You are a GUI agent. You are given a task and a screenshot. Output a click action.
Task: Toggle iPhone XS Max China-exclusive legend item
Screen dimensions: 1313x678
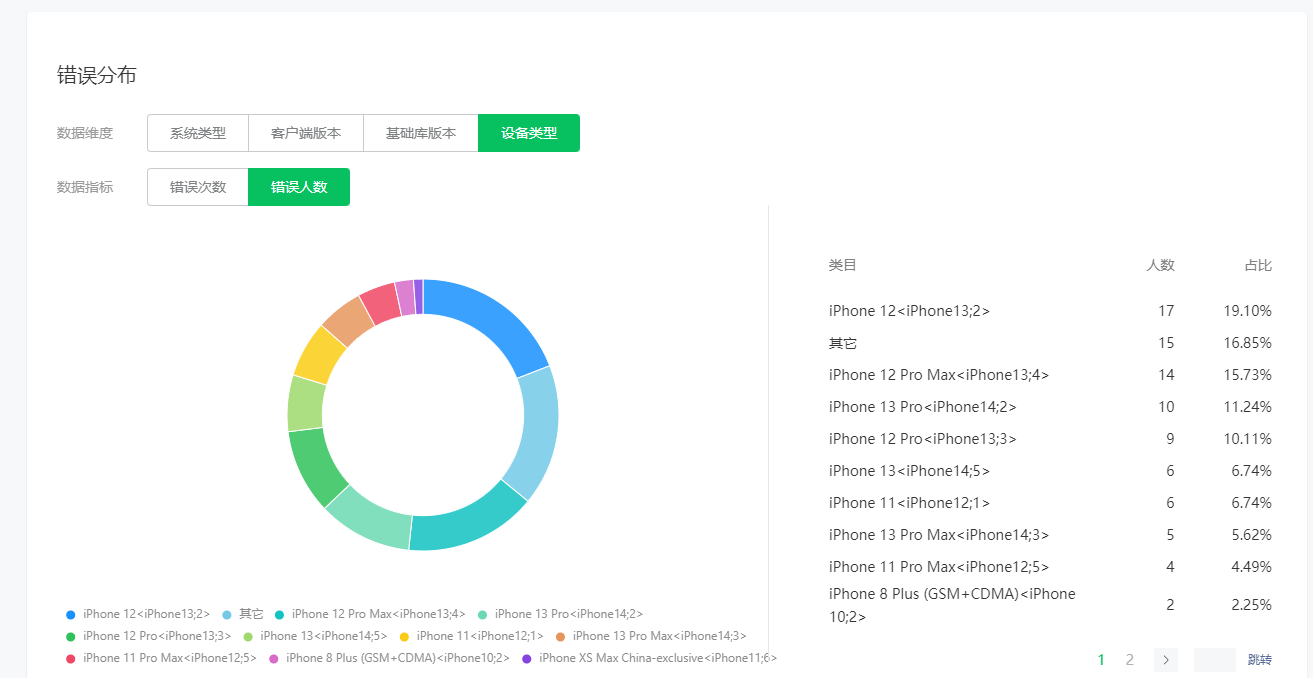[649, 658]
